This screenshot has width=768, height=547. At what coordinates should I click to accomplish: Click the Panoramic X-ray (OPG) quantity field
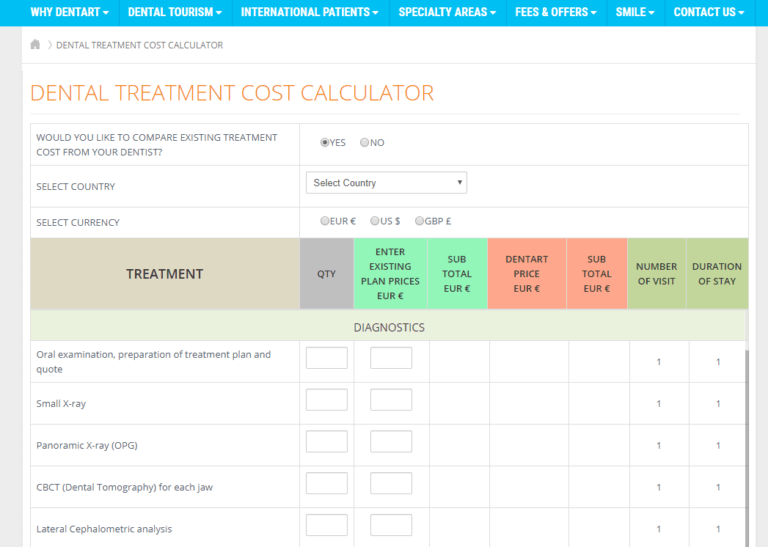coord(326,442)
